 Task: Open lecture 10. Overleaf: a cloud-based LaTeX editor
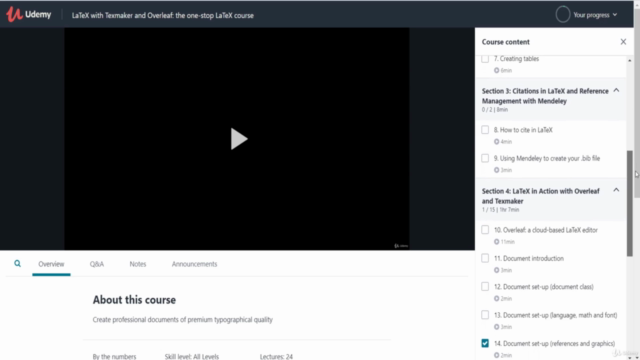point(546,230)
